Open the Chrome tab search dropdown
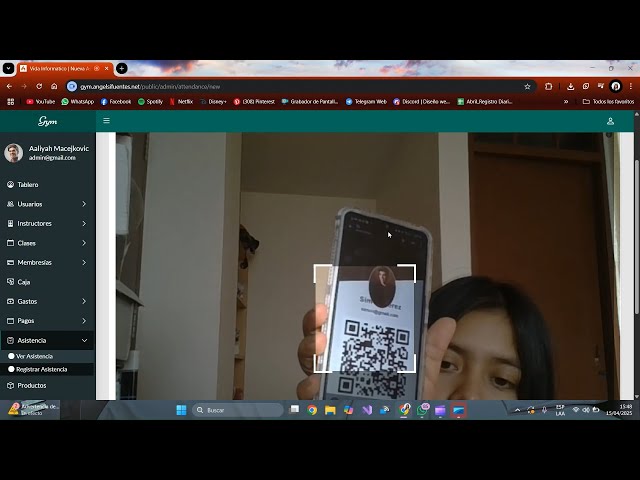This screenshot has height=480, width=640. (8, 69)
